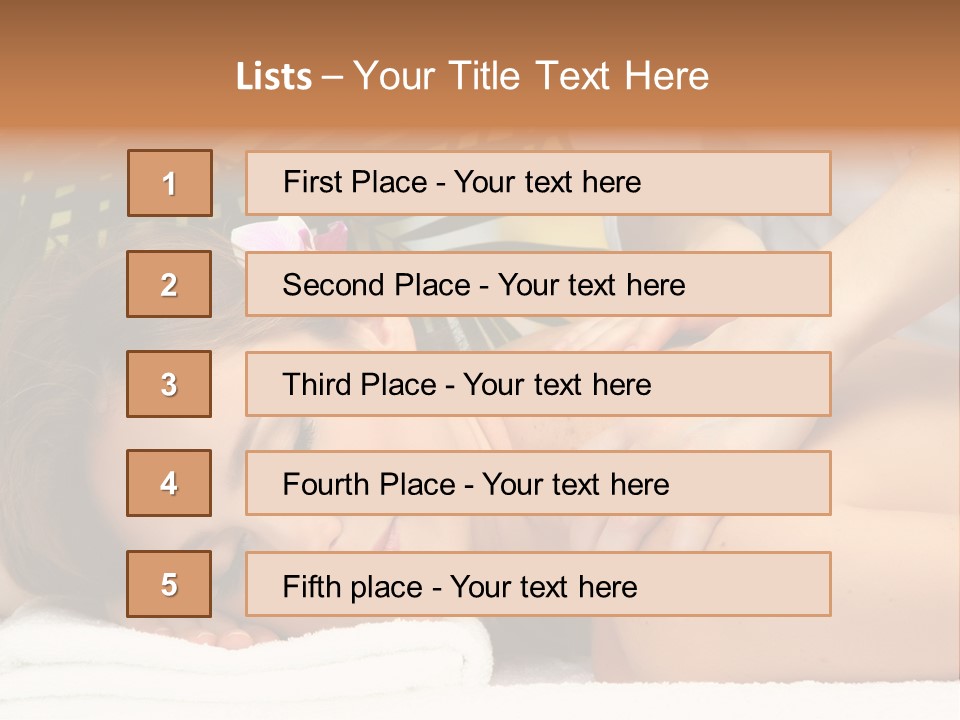
Task: Click the number 5 box
Action: click(169, 584)
